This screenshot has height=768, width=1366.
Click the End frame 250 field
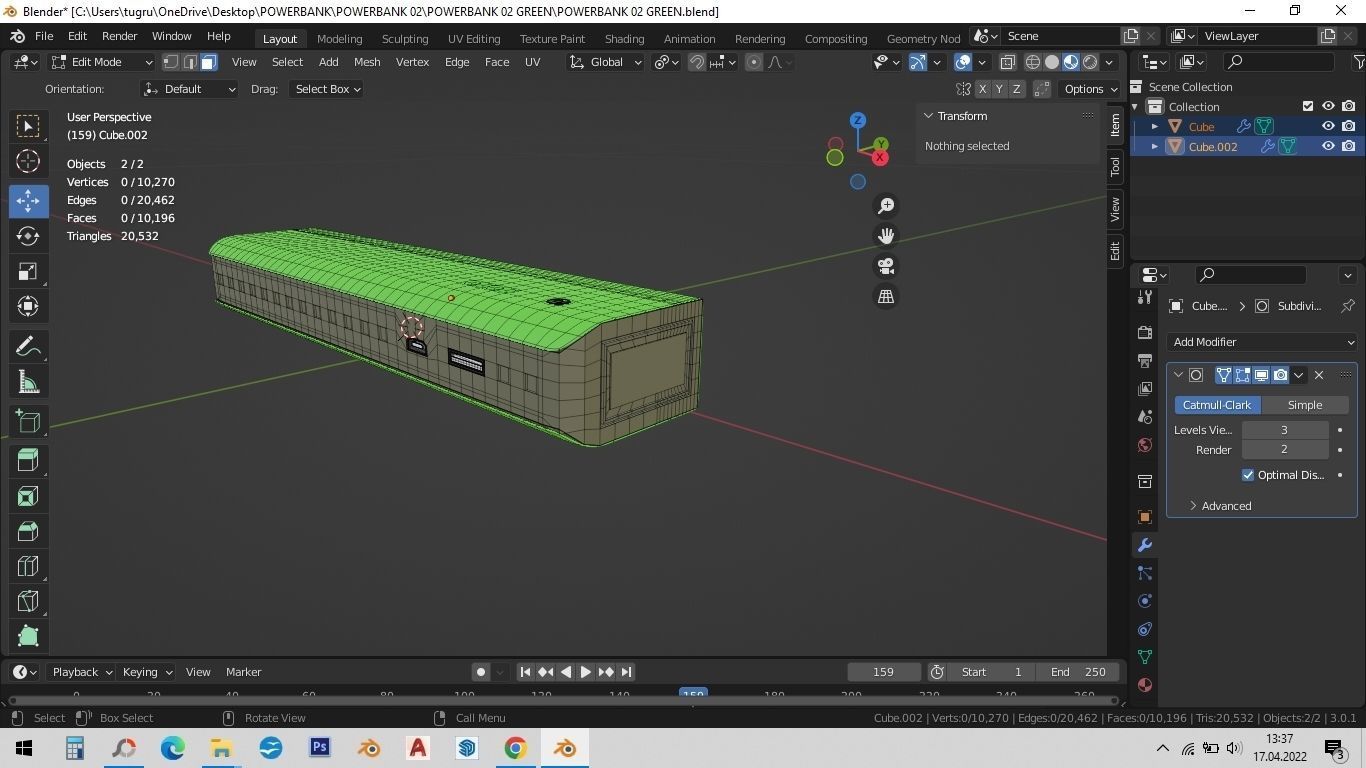coord(1078,672)
